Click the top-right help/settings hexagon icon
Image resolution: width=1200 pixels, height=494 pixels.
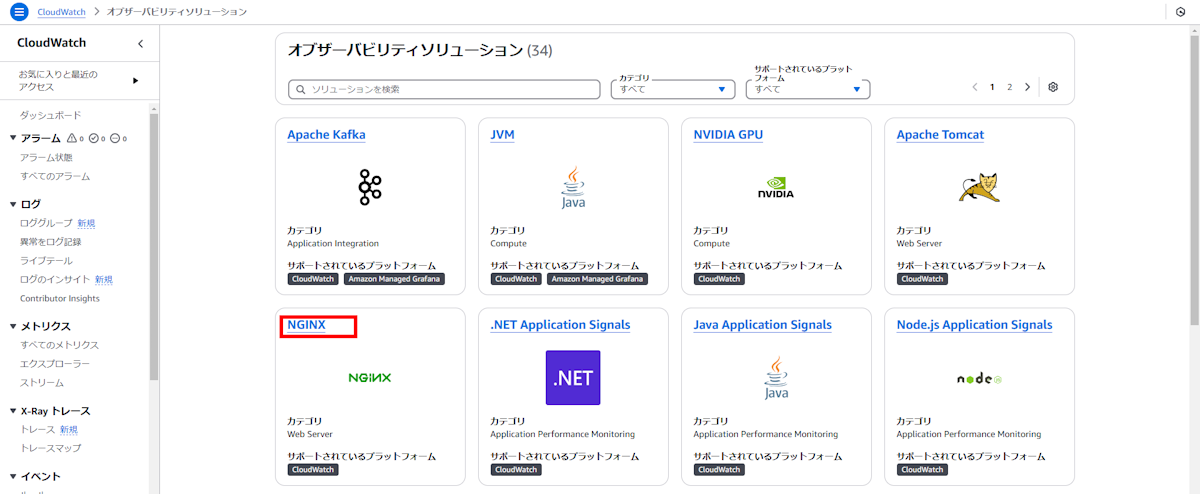[x=1180, y=11]
